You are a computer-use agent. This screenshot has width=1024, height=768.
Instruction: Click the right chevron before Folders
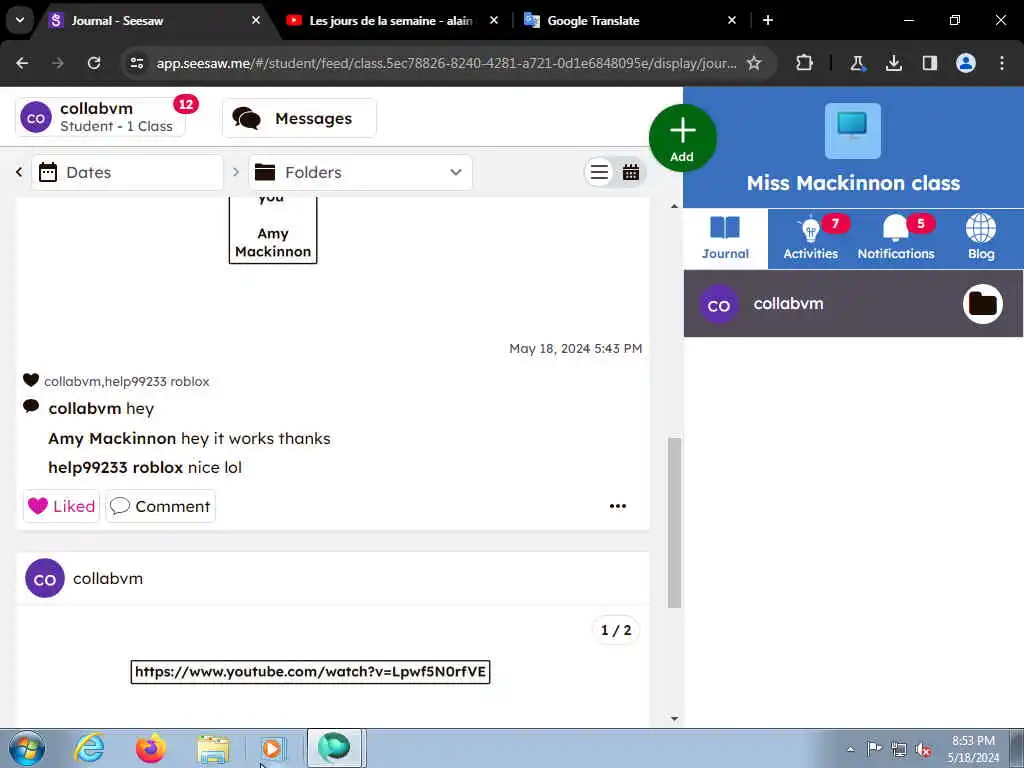236,172
